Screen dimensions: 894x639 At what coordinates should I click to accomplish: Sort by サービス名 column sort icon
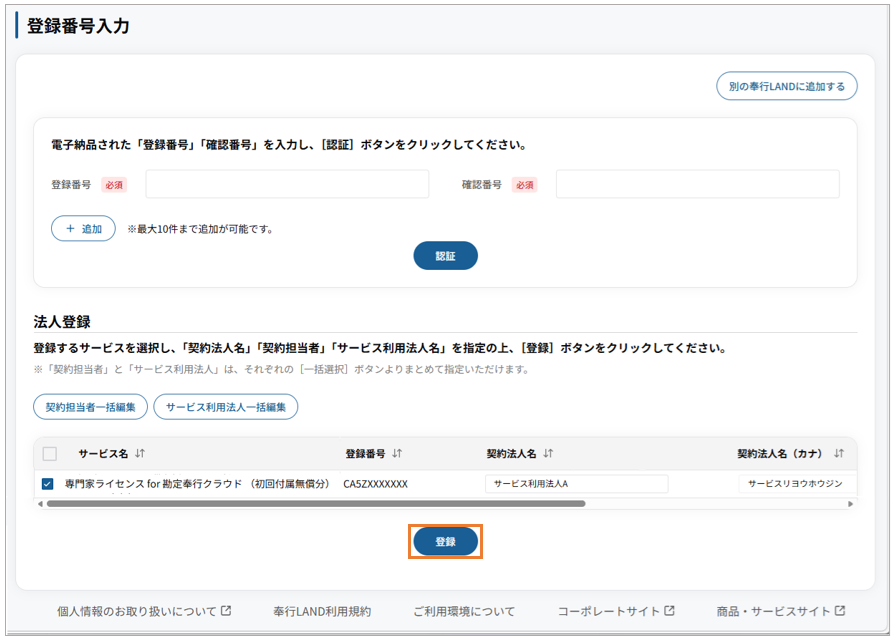click(x=140, y=454)
